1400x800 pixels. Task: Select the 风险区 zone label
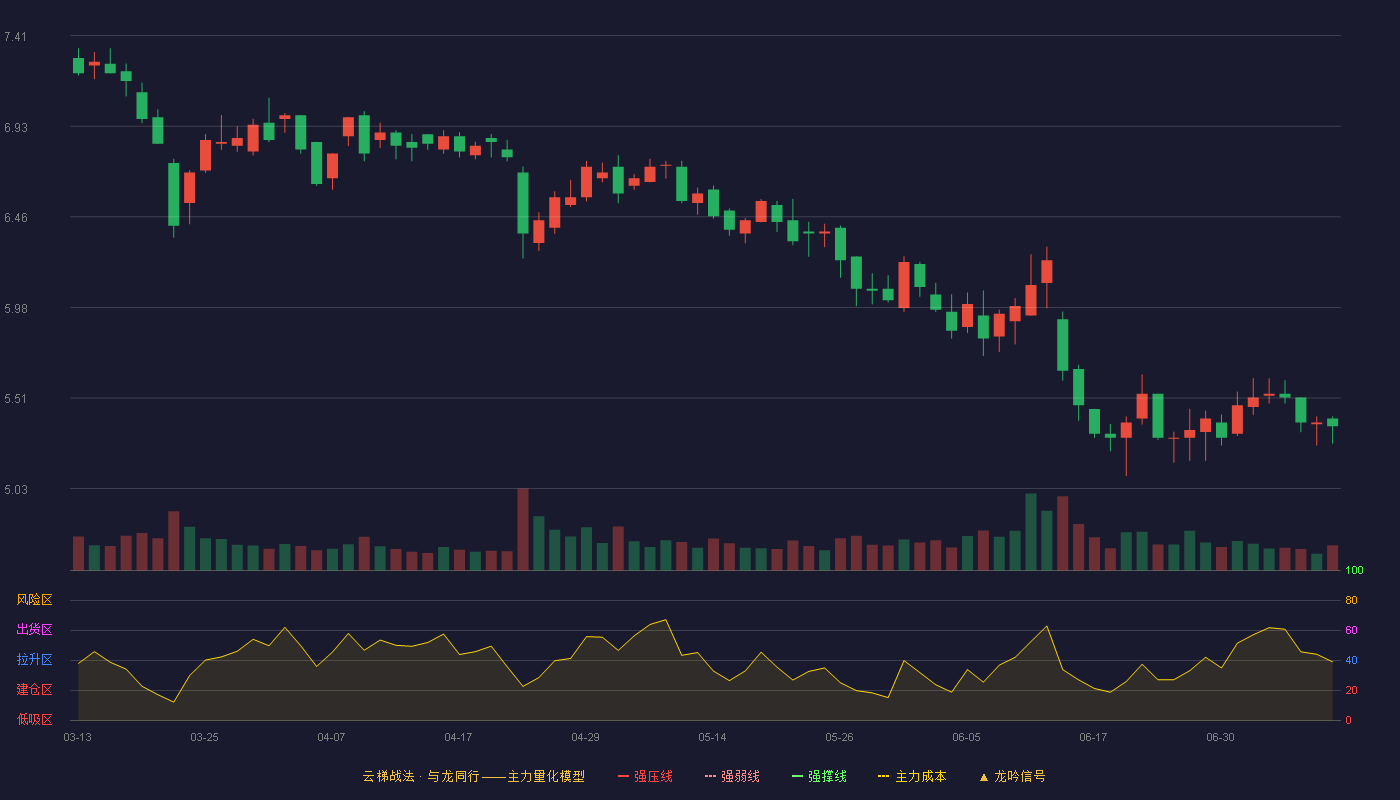pyautogui.click(x=34, y=600)
